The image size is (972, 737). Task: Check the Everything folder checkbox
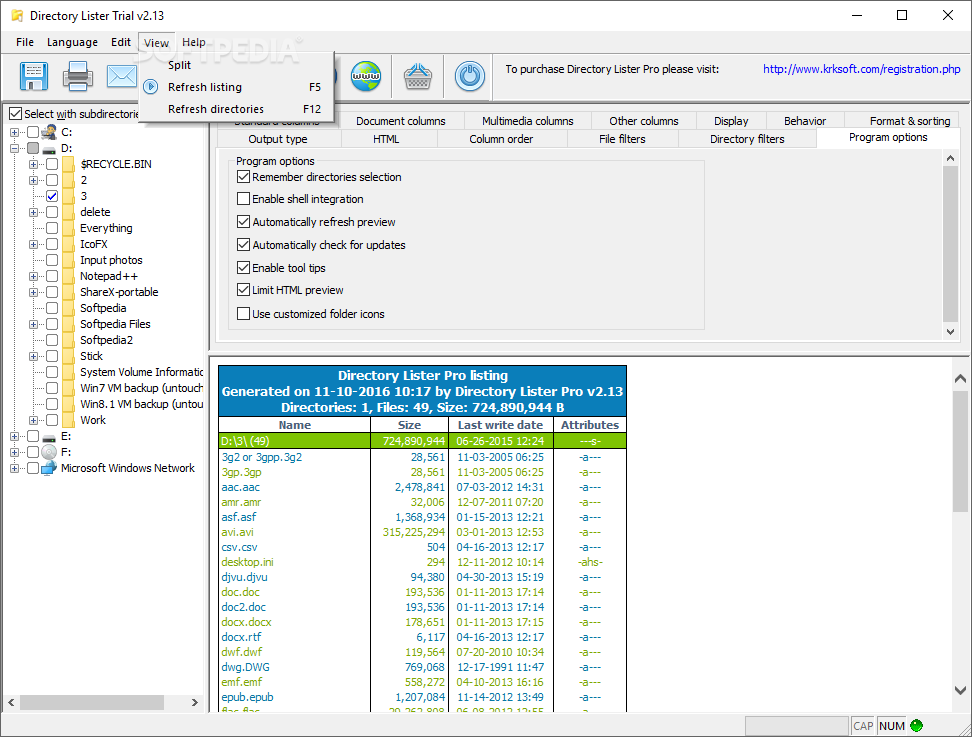(52, 228)
